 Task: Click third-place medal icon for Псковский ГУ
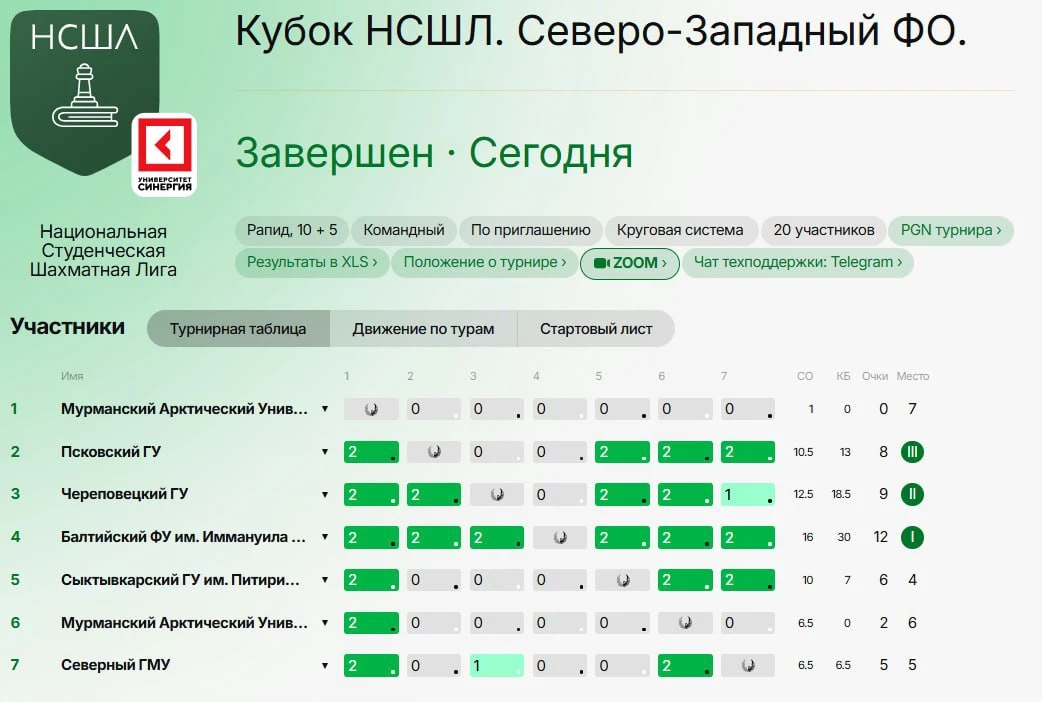point(912,452)
